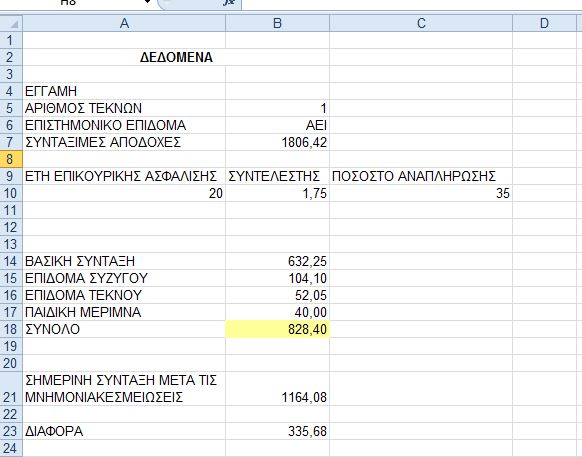Select column A header
Viewport: 582px width, 457px height.
(x=124, y=23)
